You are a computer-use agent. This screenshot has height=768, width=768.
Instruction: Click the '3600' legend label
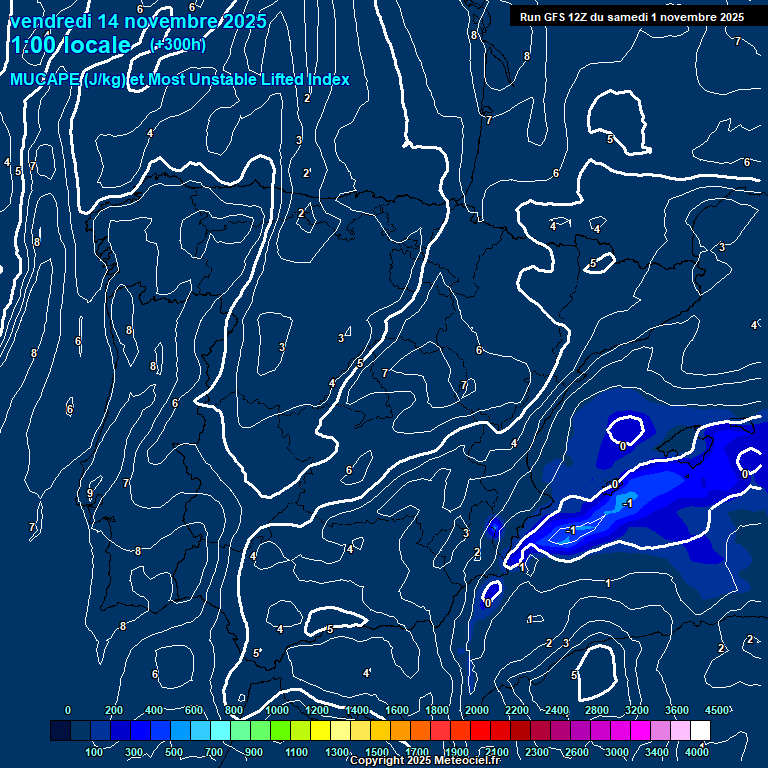[x=677, y=710]
